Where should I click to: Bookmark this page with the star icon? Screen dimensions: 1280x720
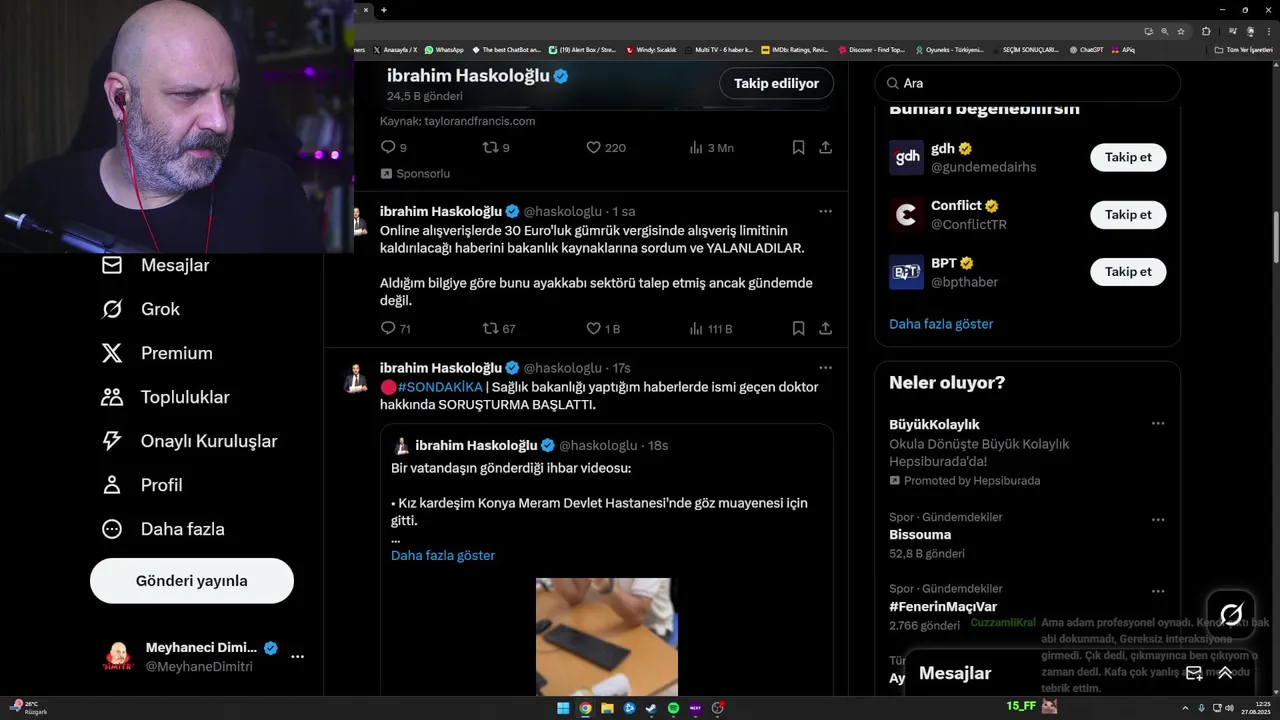click(x=1181, y=31)
